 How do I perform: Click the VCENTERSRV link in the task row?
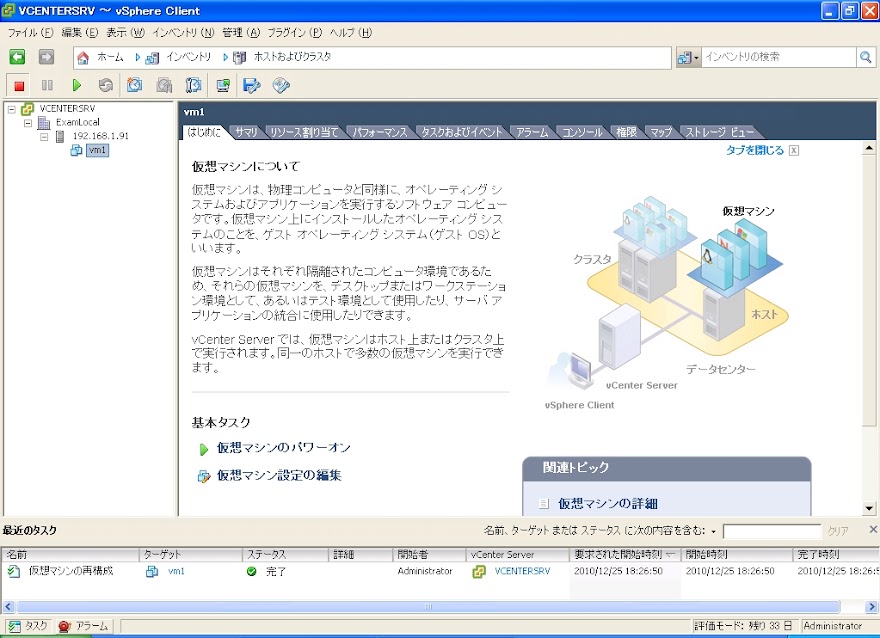[x=522, y=571]
